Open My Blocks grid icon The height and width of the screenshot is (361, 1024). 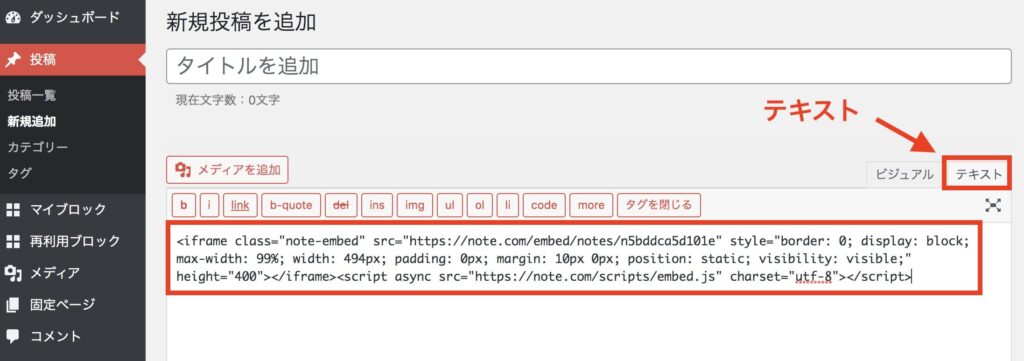point(13,210)
